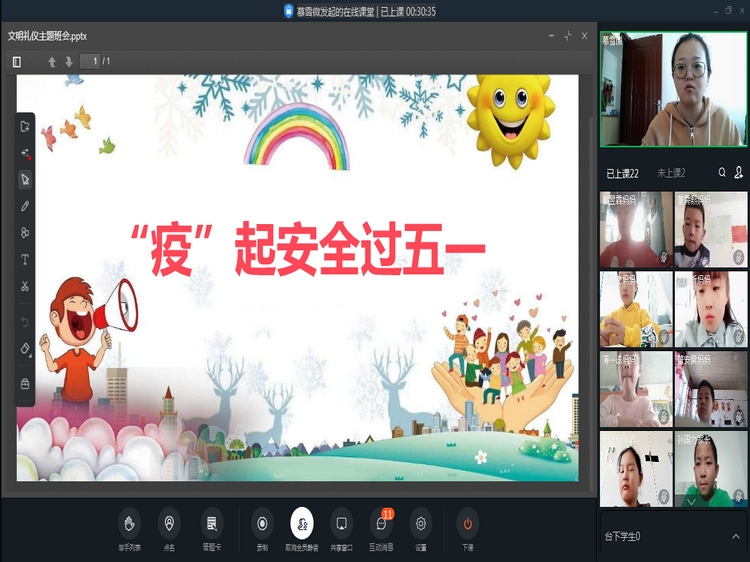The width and height of the screenshot is (750, 562).
Task: Activate the laser pointer tool
Action: coord(25,153)
